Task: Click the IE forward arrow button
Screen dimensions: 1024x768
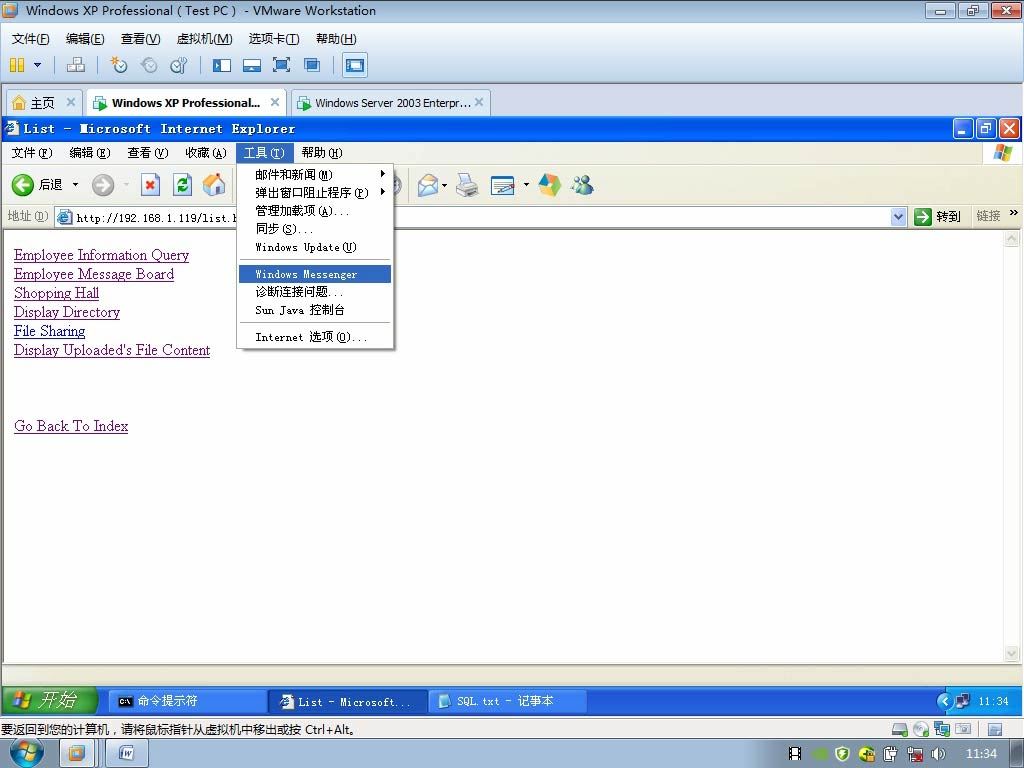Action: [103, 185]
